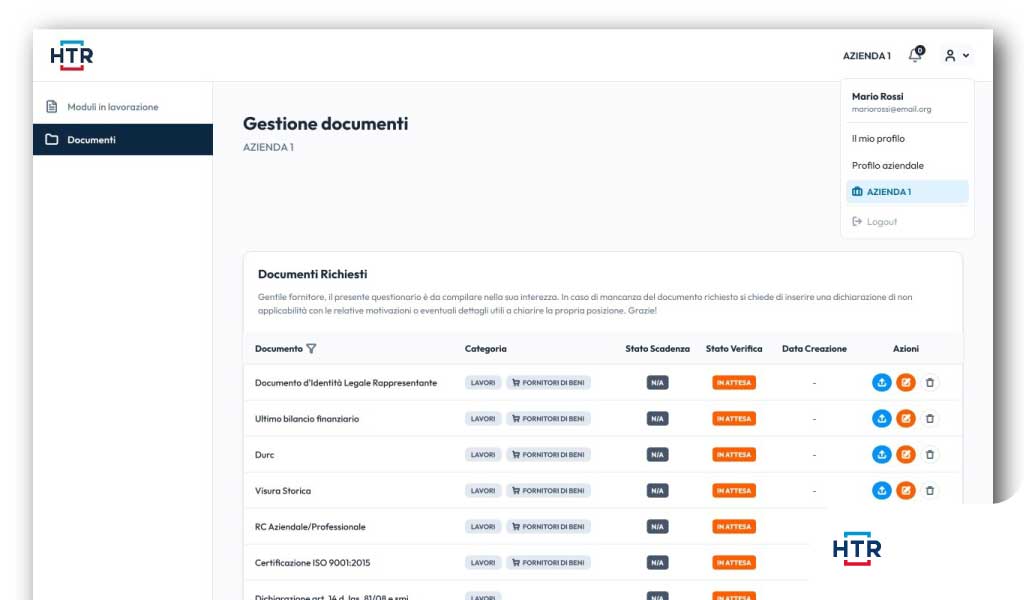Image resolution: width=1024 pixels, height=600 pixels.
Task: Upload file for Ultimo bilancio finanziario
Action: click(x=882, y=418)
